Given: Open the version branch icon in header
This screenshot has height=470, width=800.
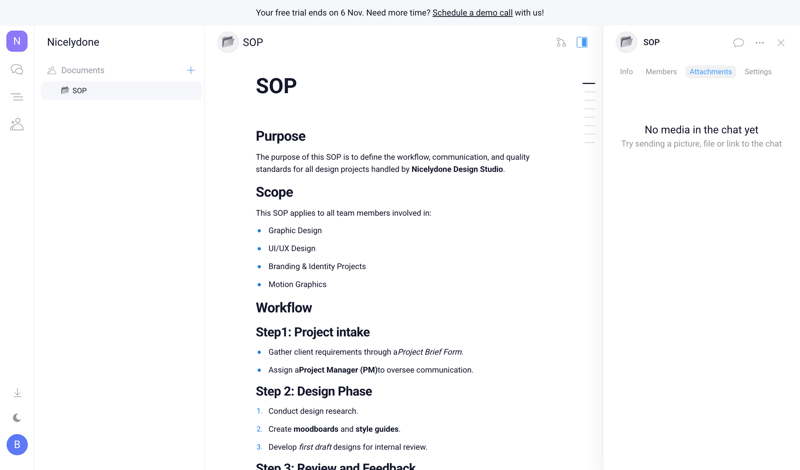Looking at the screenshot, I should (x=561, y=43).
